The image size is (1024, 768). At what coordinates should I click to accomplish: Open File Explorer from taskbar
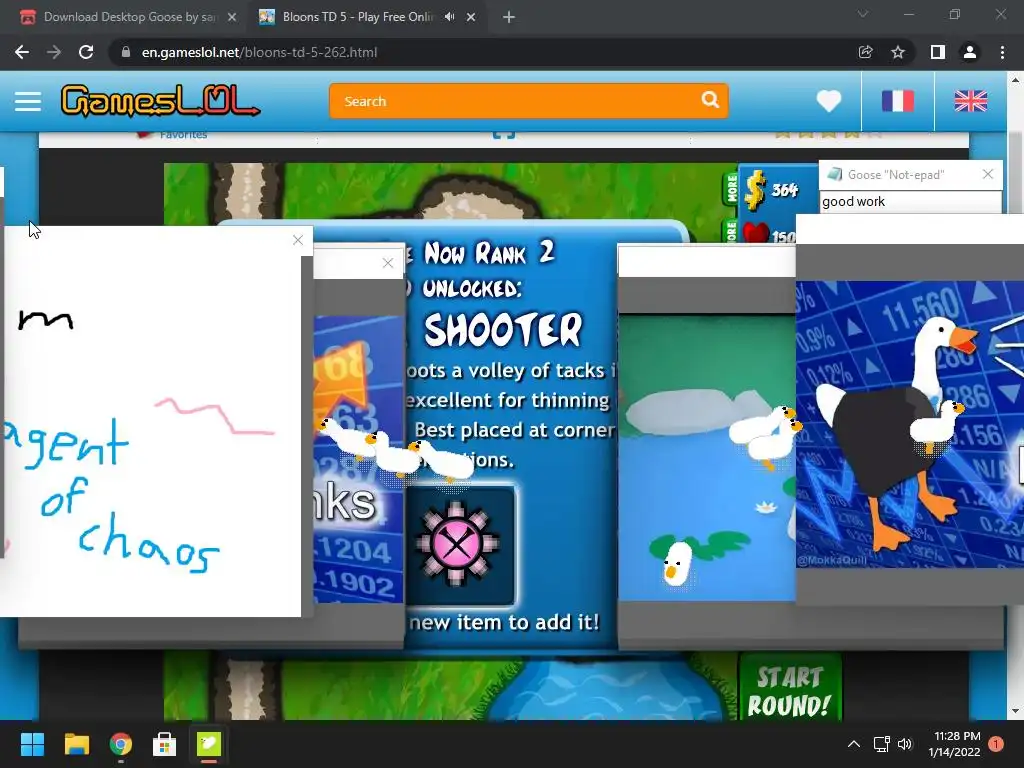pos(76,744)
